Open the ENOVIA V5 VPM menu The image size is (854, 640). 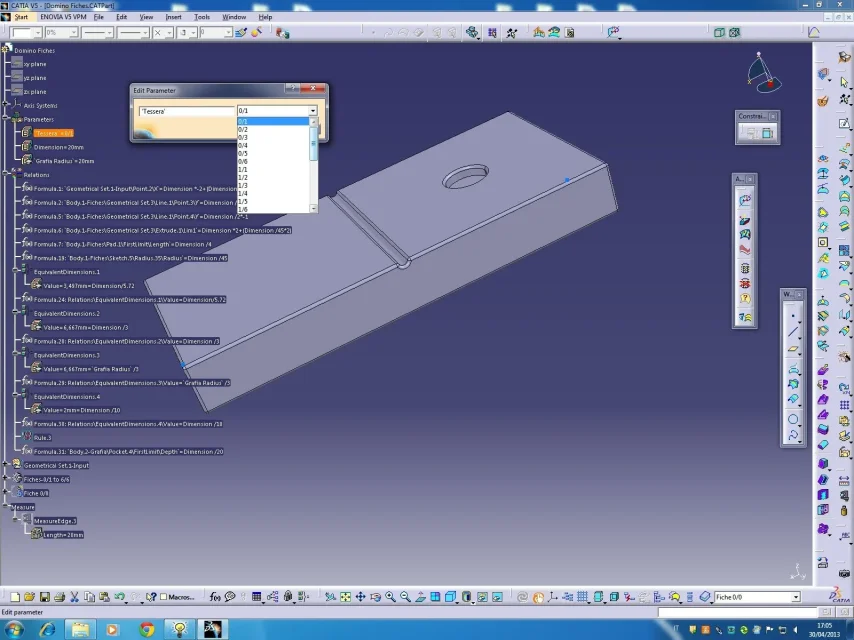[63, 17]
